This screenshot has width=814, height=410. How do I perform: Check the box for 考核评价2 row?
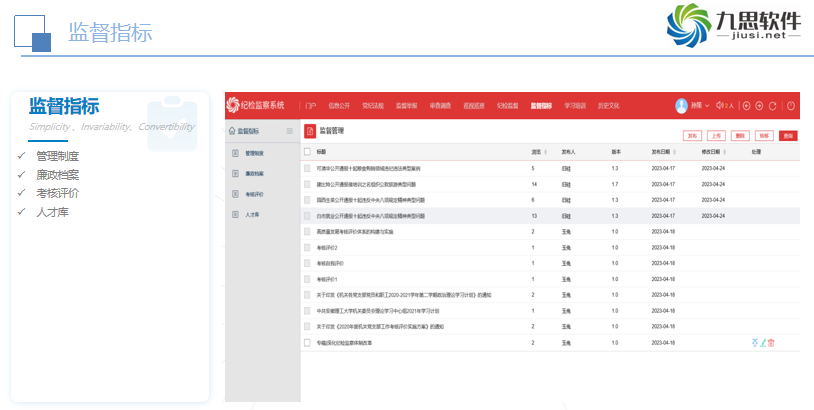[308, 247]
